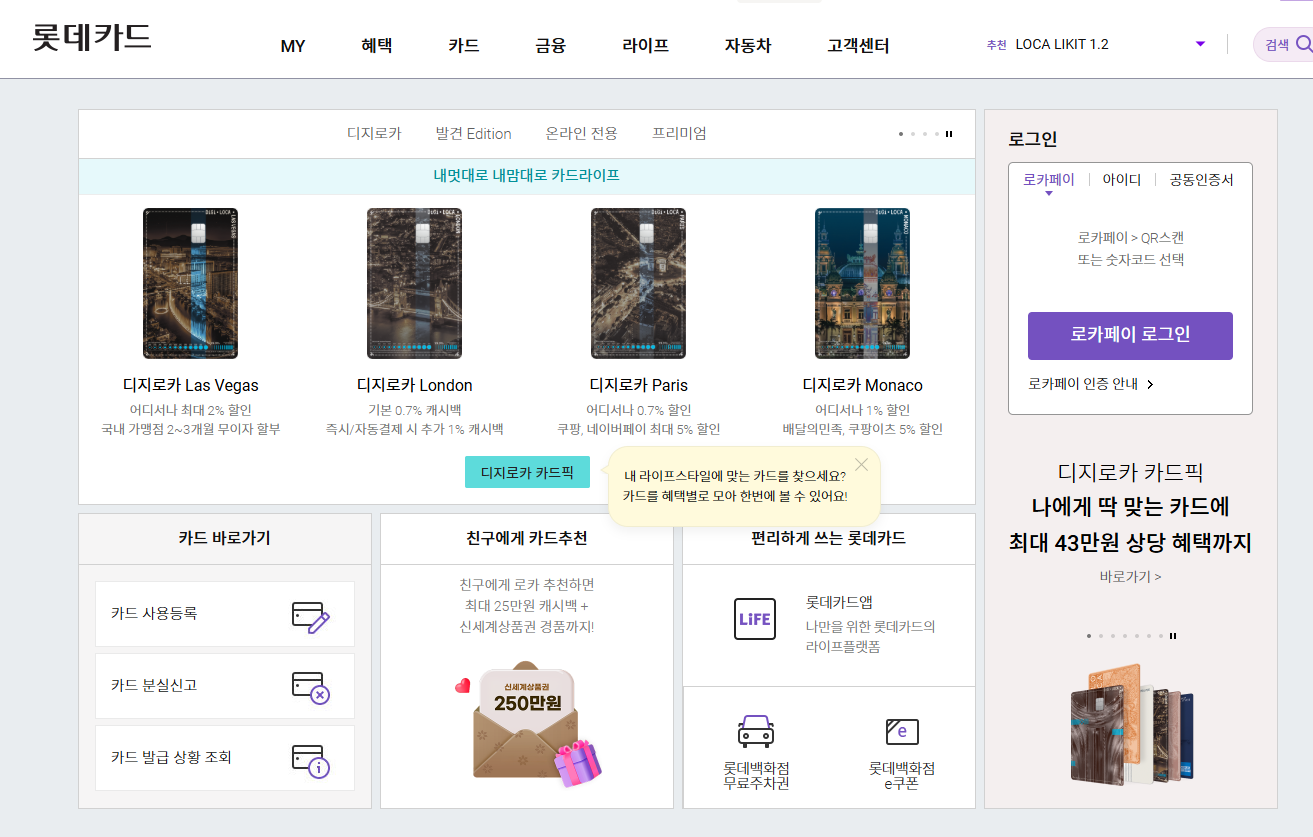Click the 롯데카드앱 text link
Screen dimensions: 1313x837
(840, 602)
